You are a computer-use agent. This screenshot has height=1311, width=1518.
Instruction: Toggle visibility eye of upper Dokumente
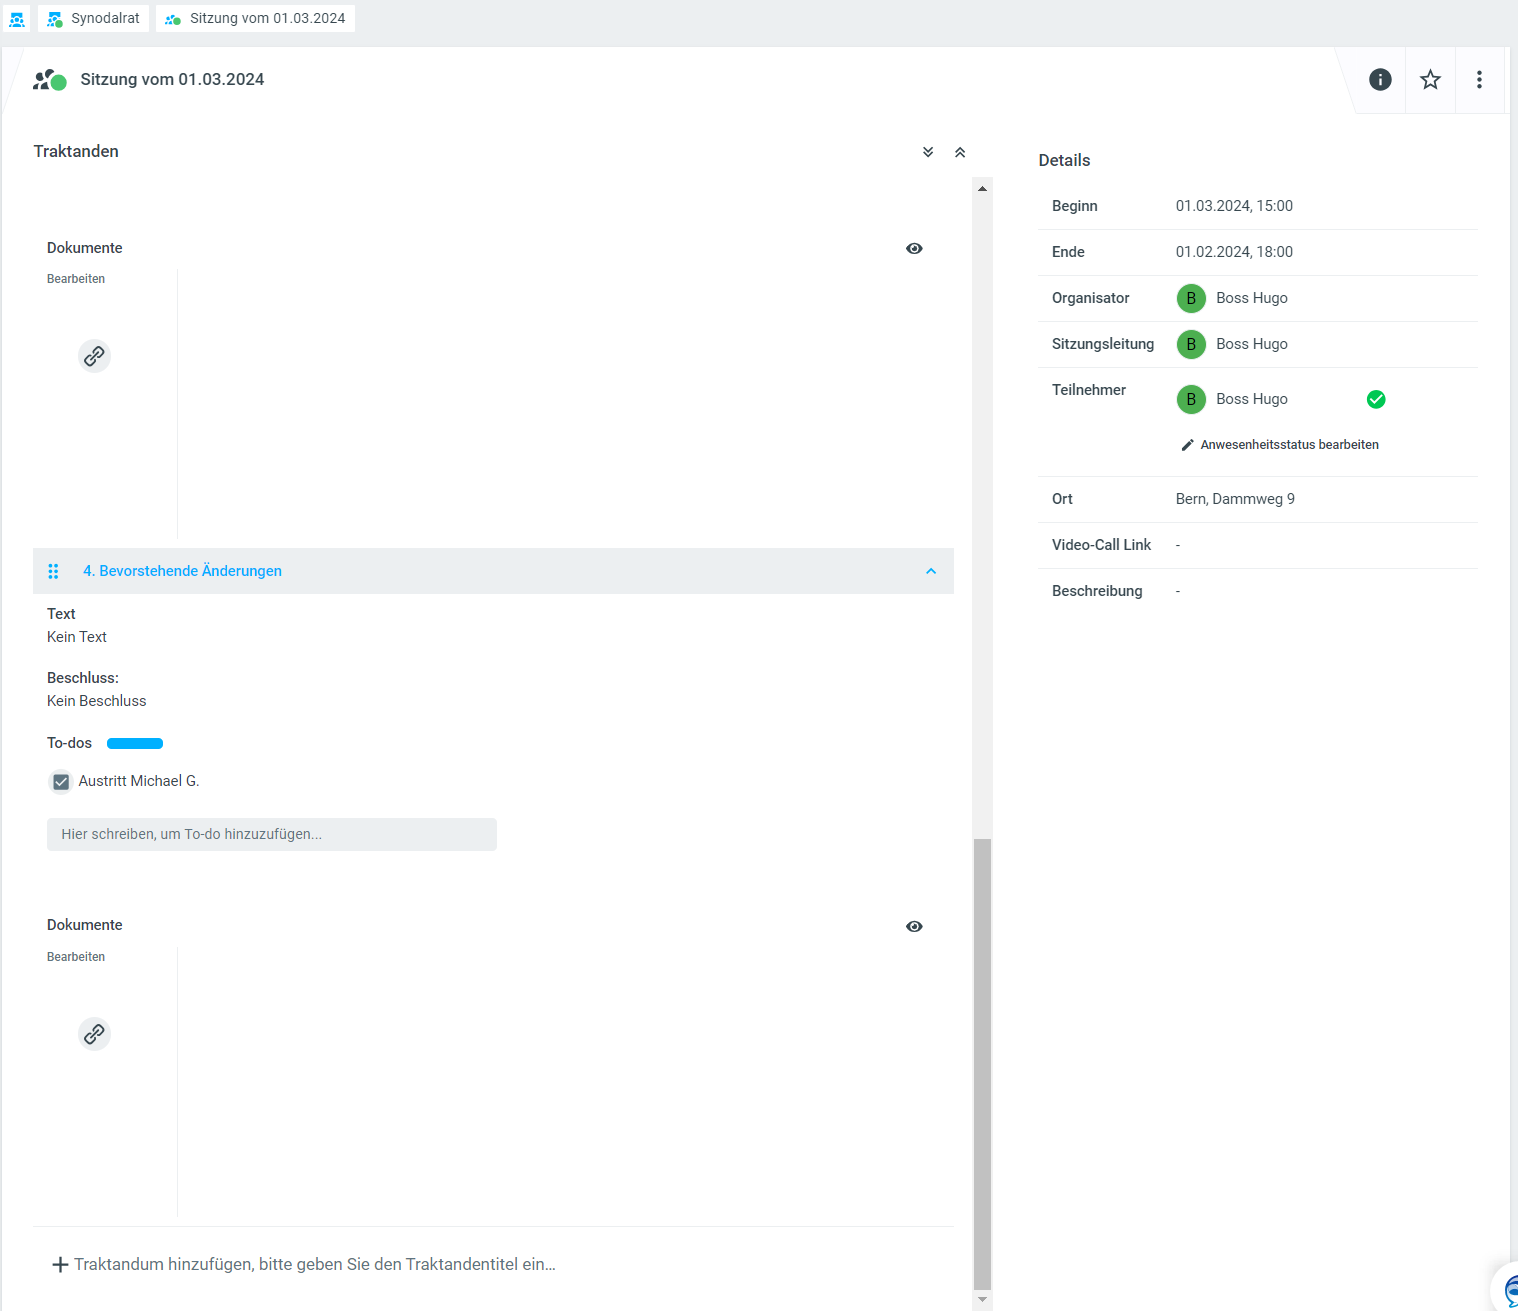tap(914, 249)
